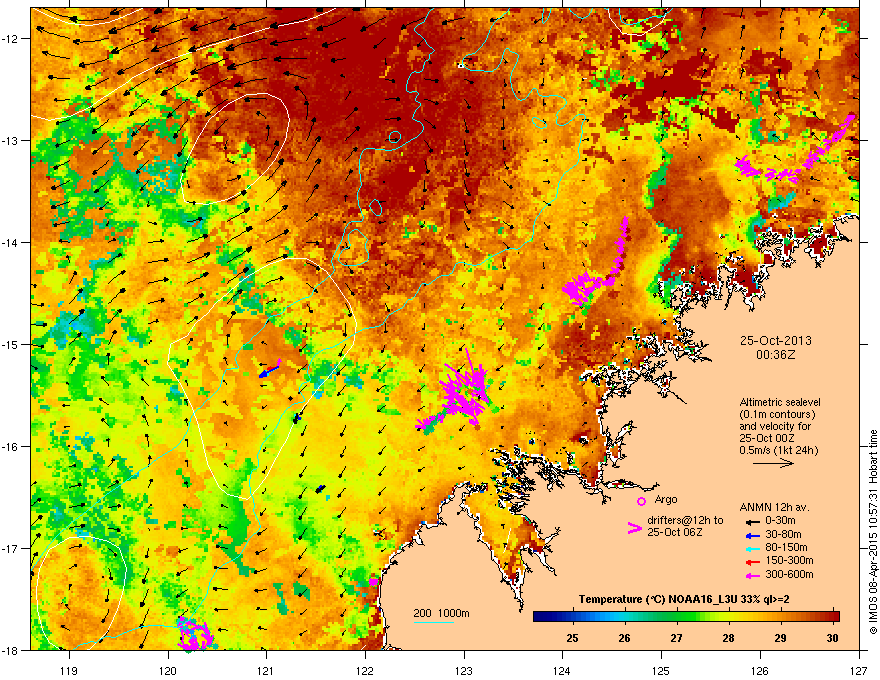Click the color bar tick label '27'
The image size is (880, 680).
676,638
